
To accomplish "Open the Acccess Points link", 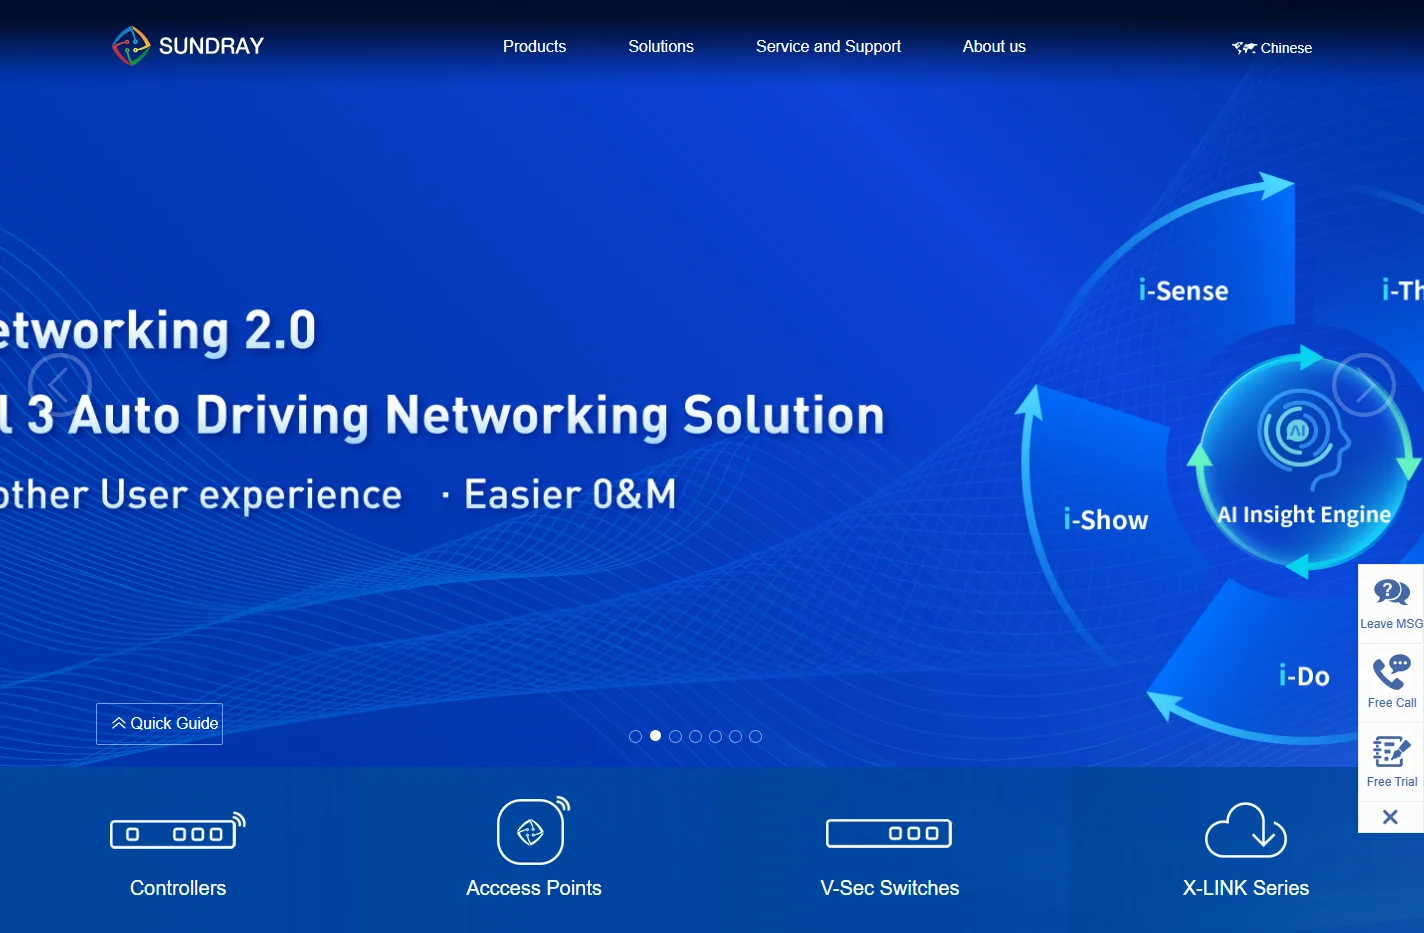I will 534,888.
